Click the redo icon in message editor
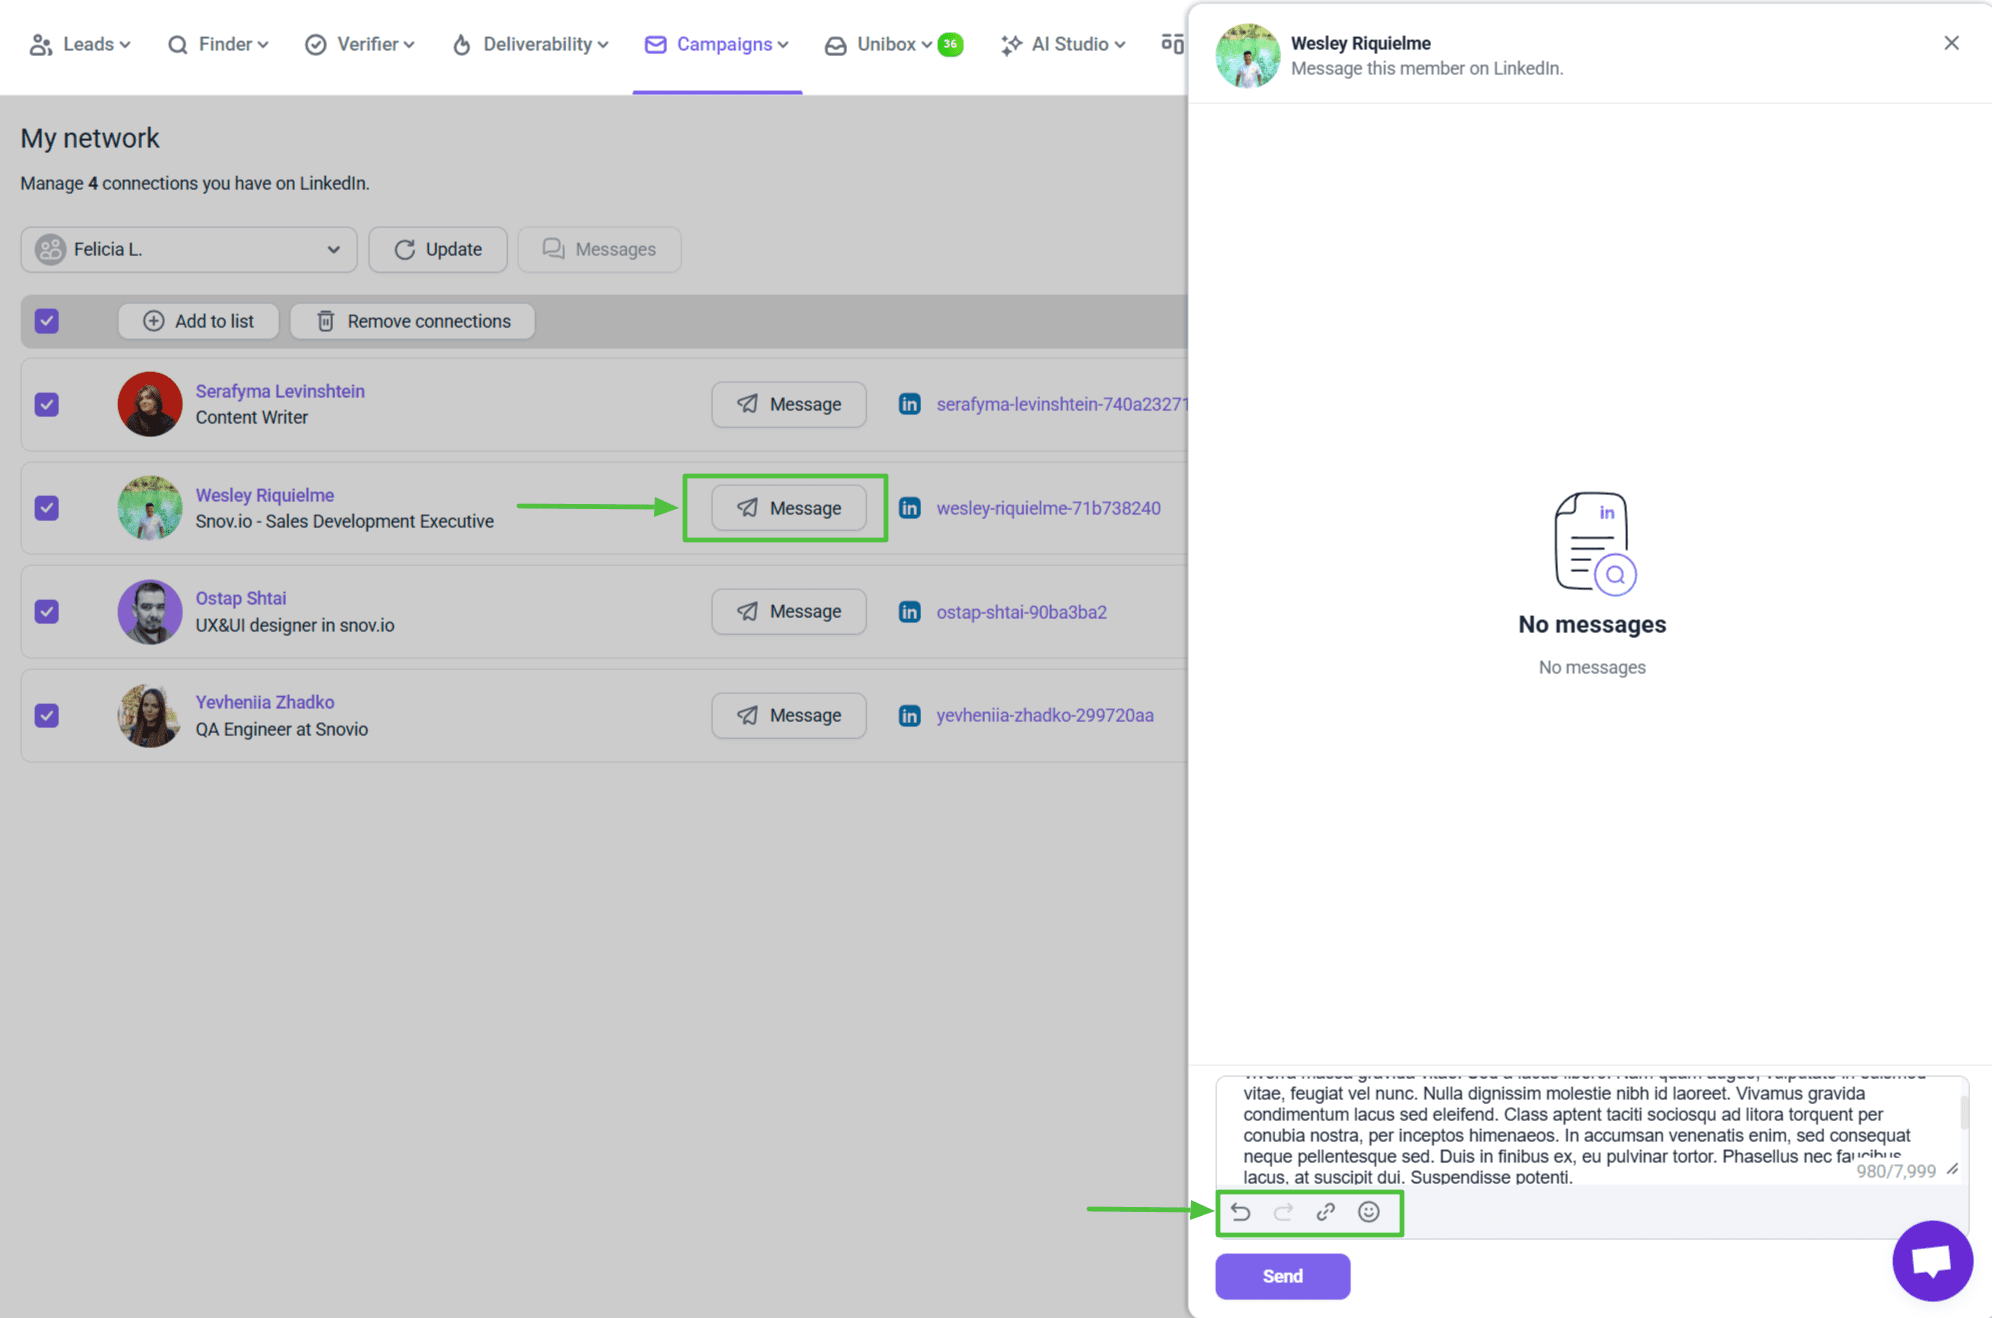Viewport: 1992px width, 1318px height. [1283, 1212]
